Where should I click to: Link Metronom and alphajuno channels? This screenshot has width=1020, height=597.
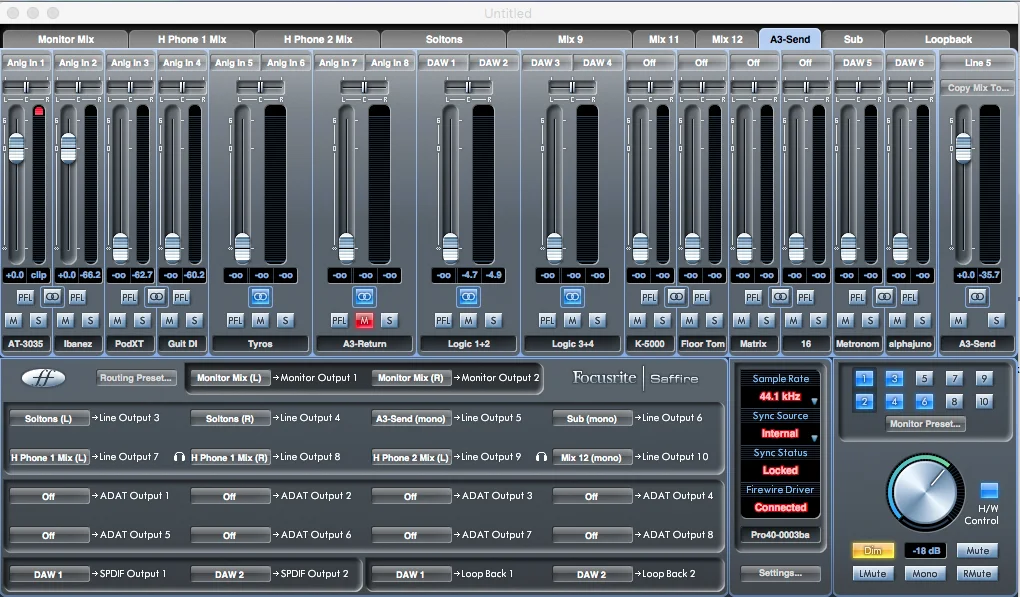tap(884, 297)
